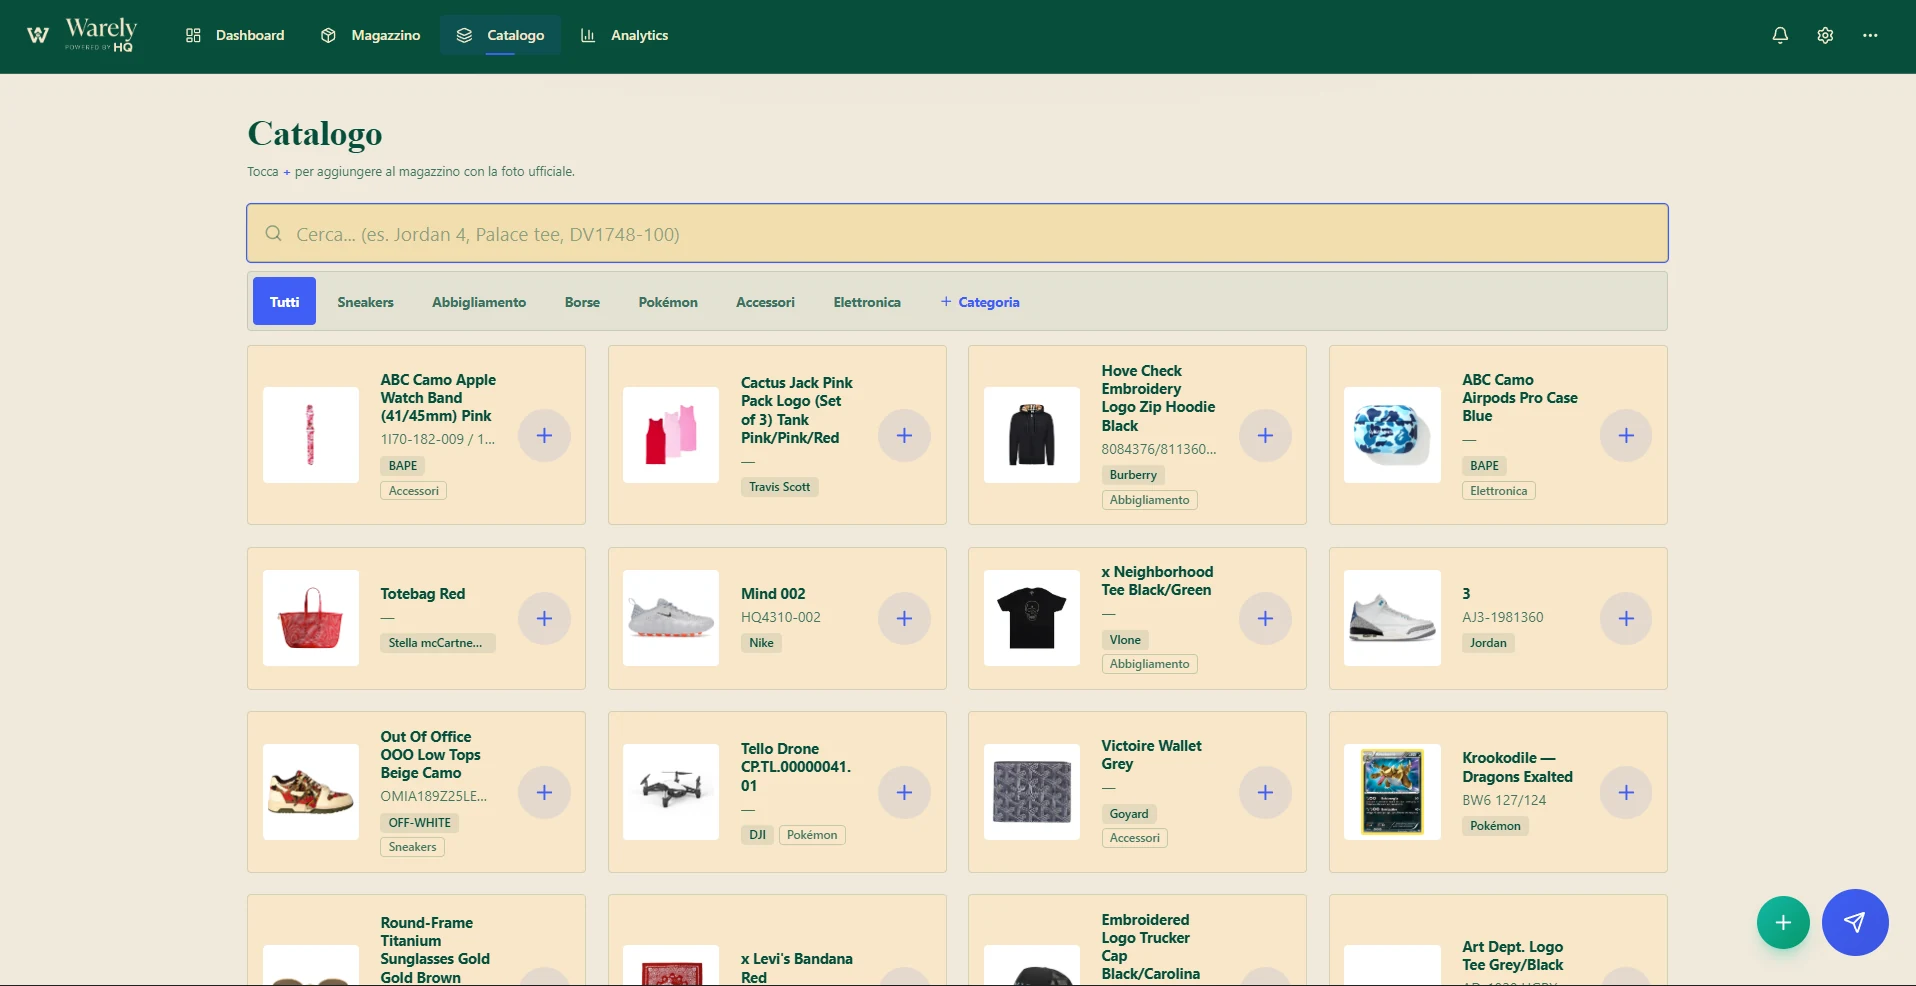
Task: Select the Catalogo nav item
Action: pos(500,35)
